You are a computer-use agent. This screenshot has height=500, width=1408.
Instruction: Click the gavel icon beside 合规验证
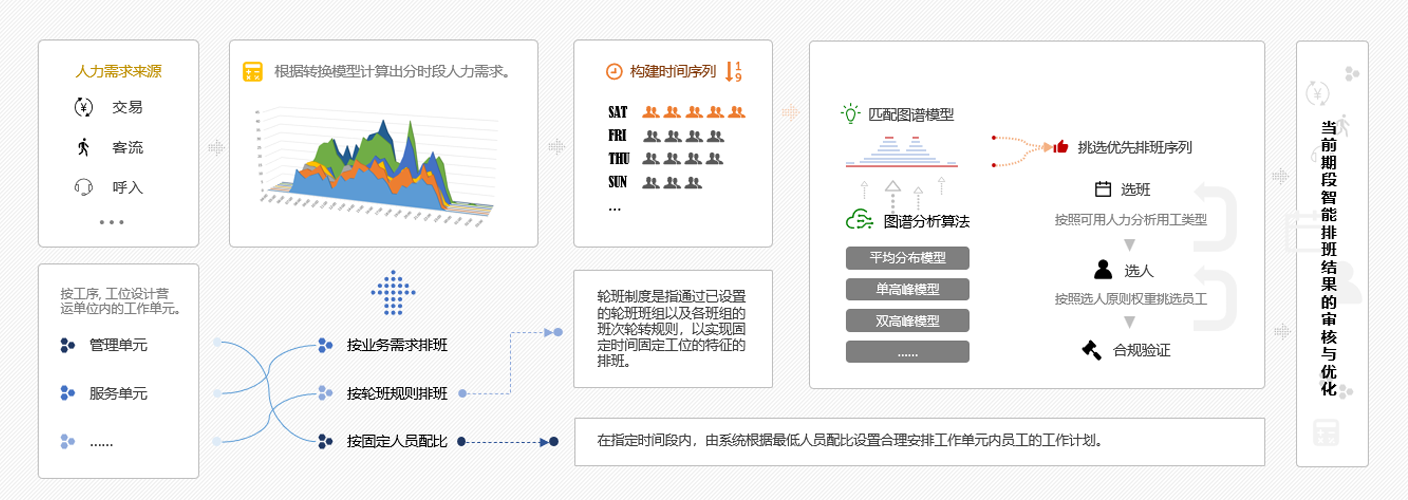[x=1091, y=350]
